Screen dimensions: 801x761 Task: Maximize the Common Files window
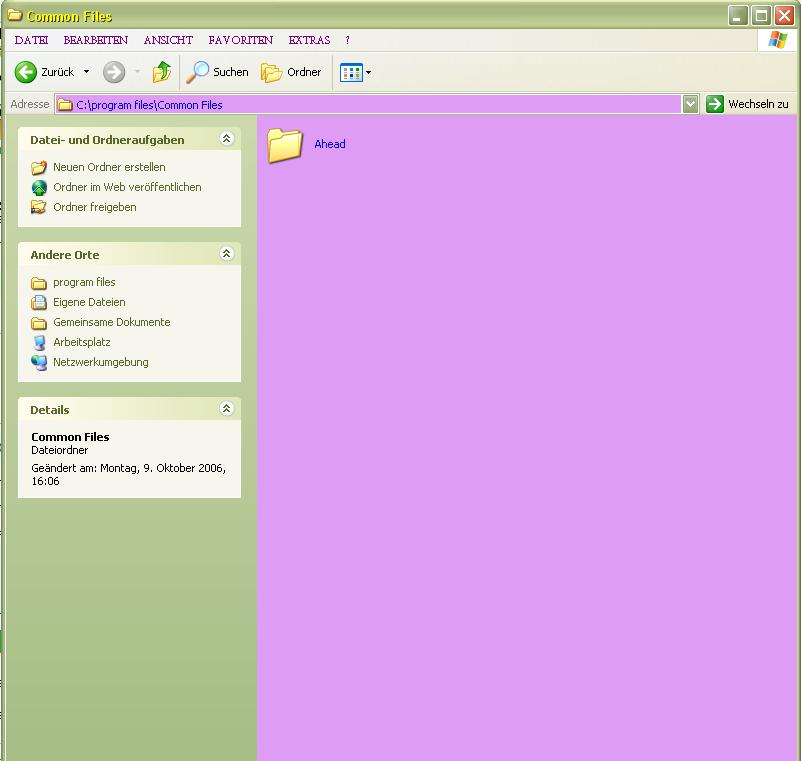click(761, 16)
